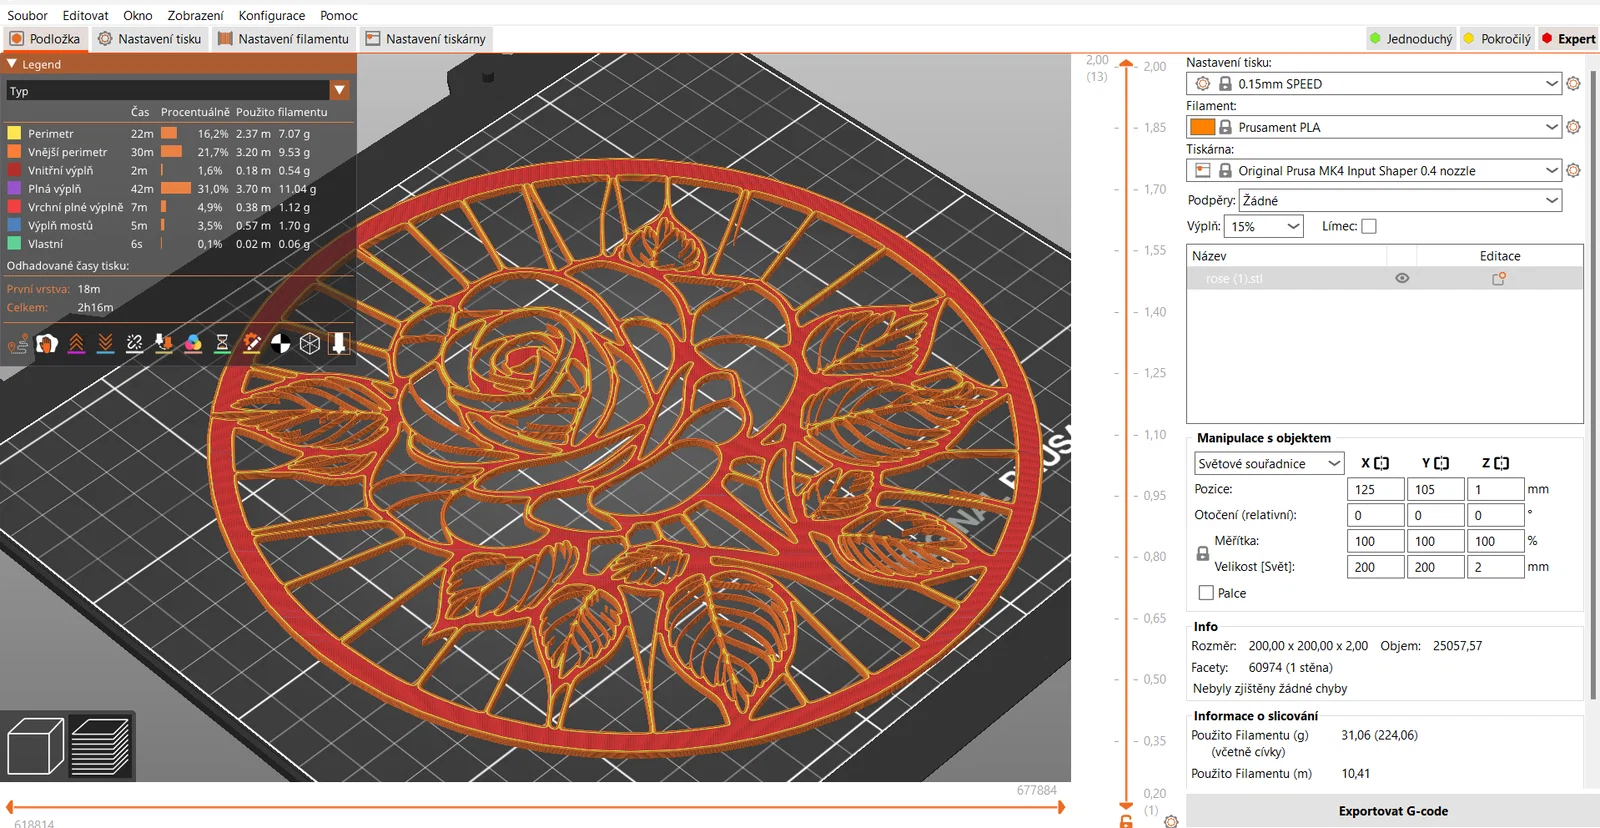Open the Zobrazení menu
The height and width of the screenshot is (828, 1600).
[195, 15]
